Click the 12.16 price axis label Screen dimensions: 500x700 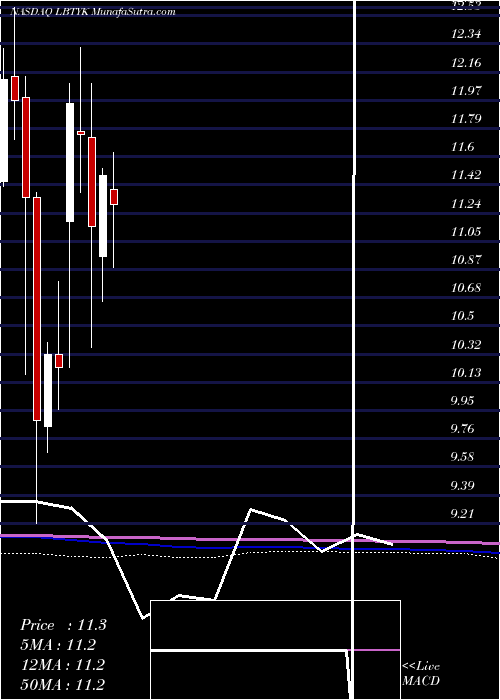tap(466, 62)
